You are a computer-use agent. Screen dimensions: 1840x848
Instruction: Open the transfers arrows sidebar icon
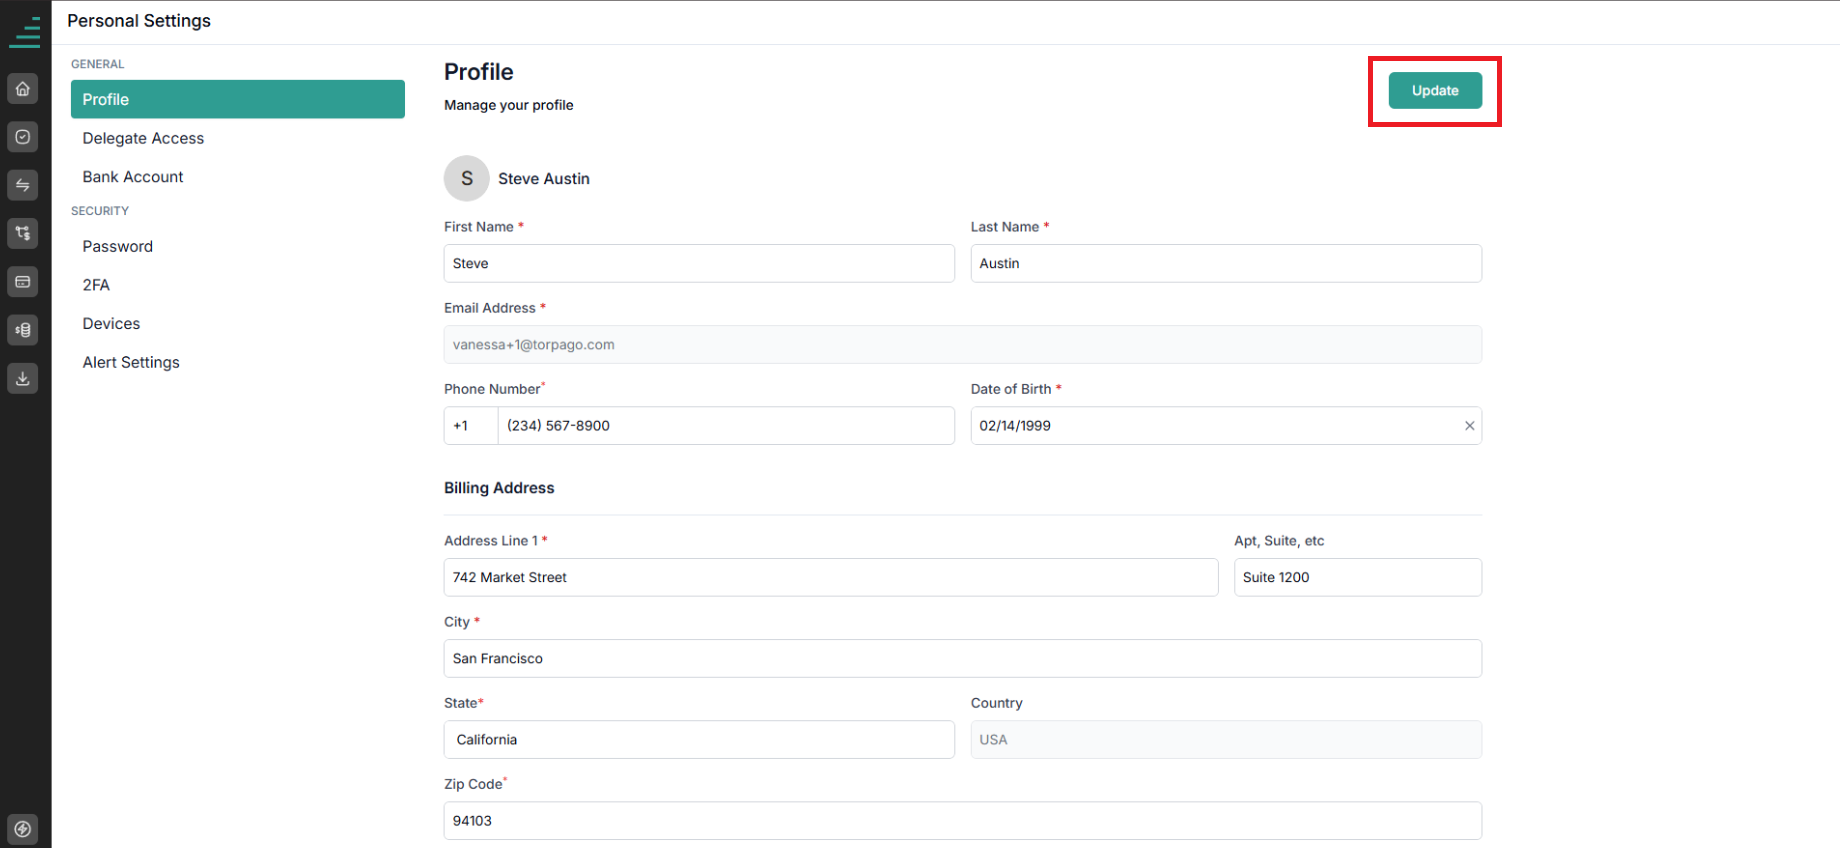pyautogui.click(x=23, y=185)
